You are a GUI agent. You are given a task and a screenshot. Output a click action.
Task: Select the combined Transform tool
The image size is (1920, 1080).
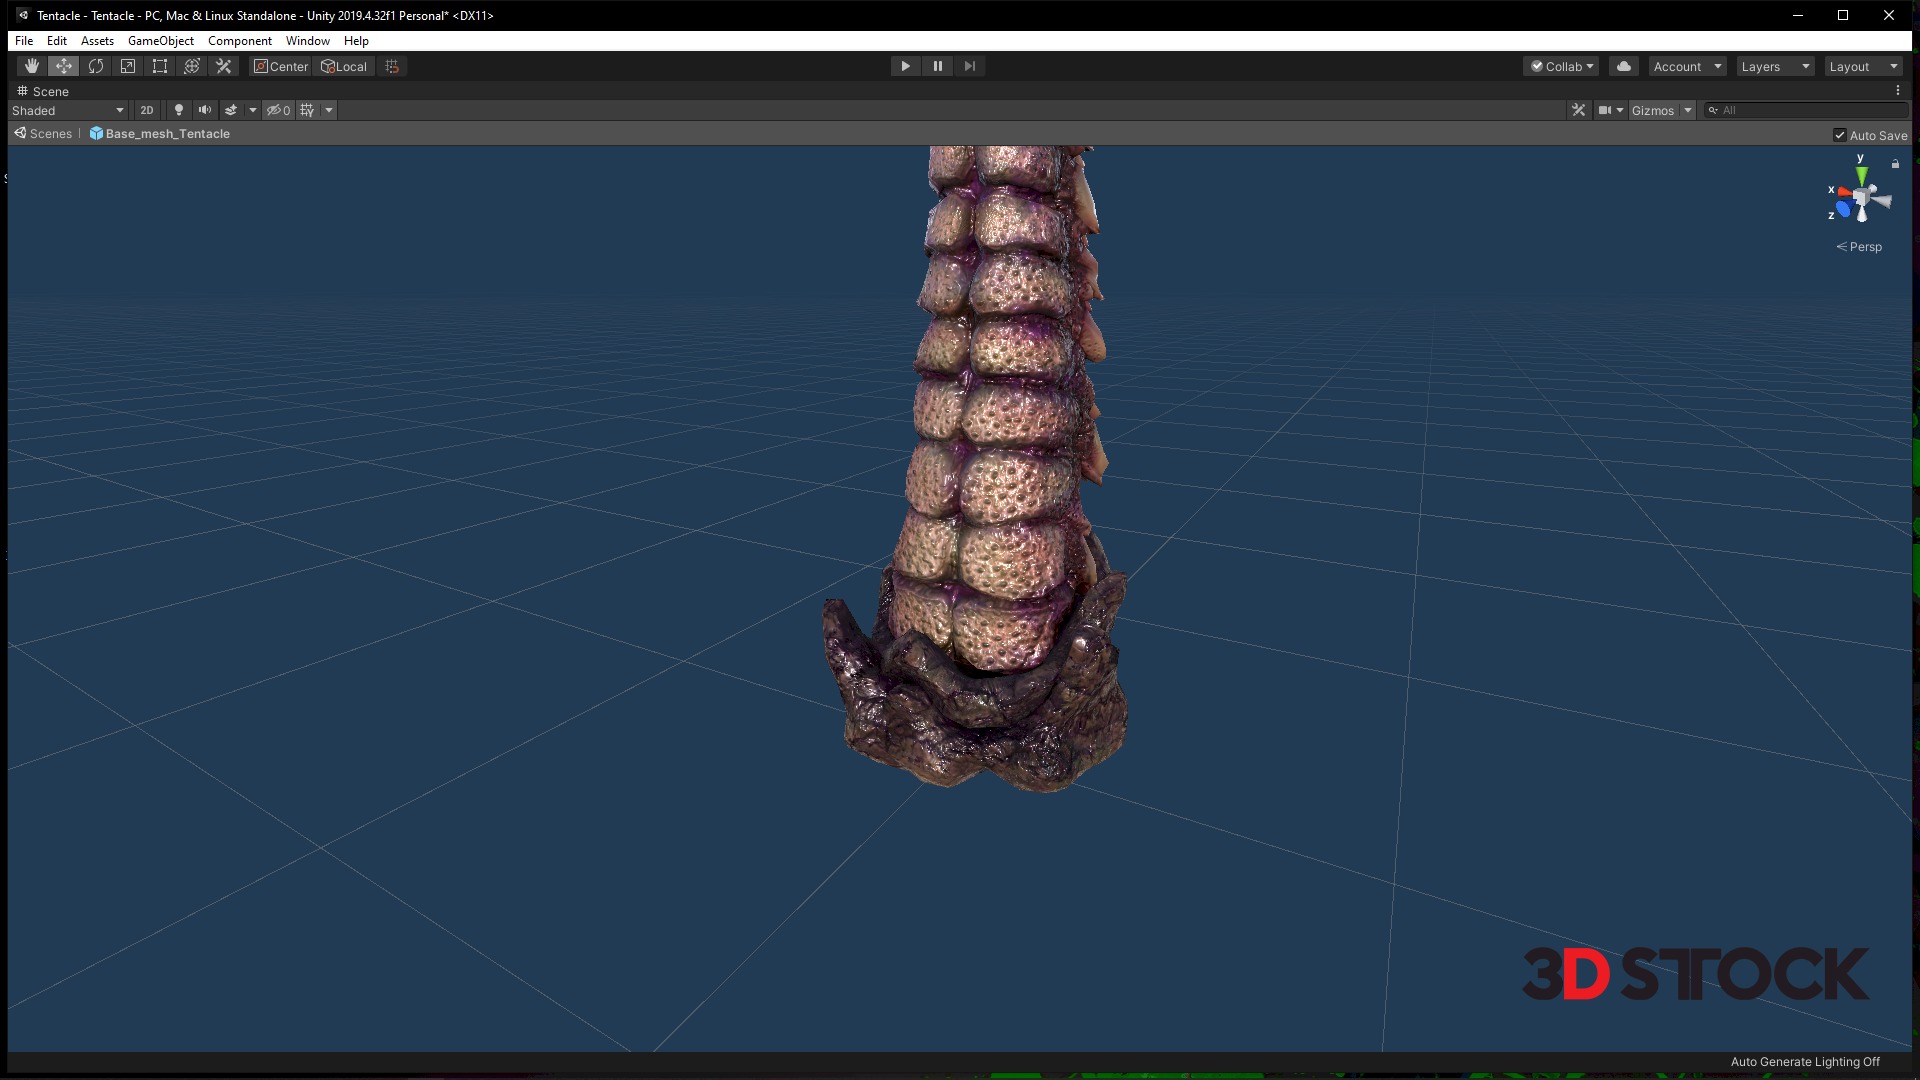click(192, 66)
